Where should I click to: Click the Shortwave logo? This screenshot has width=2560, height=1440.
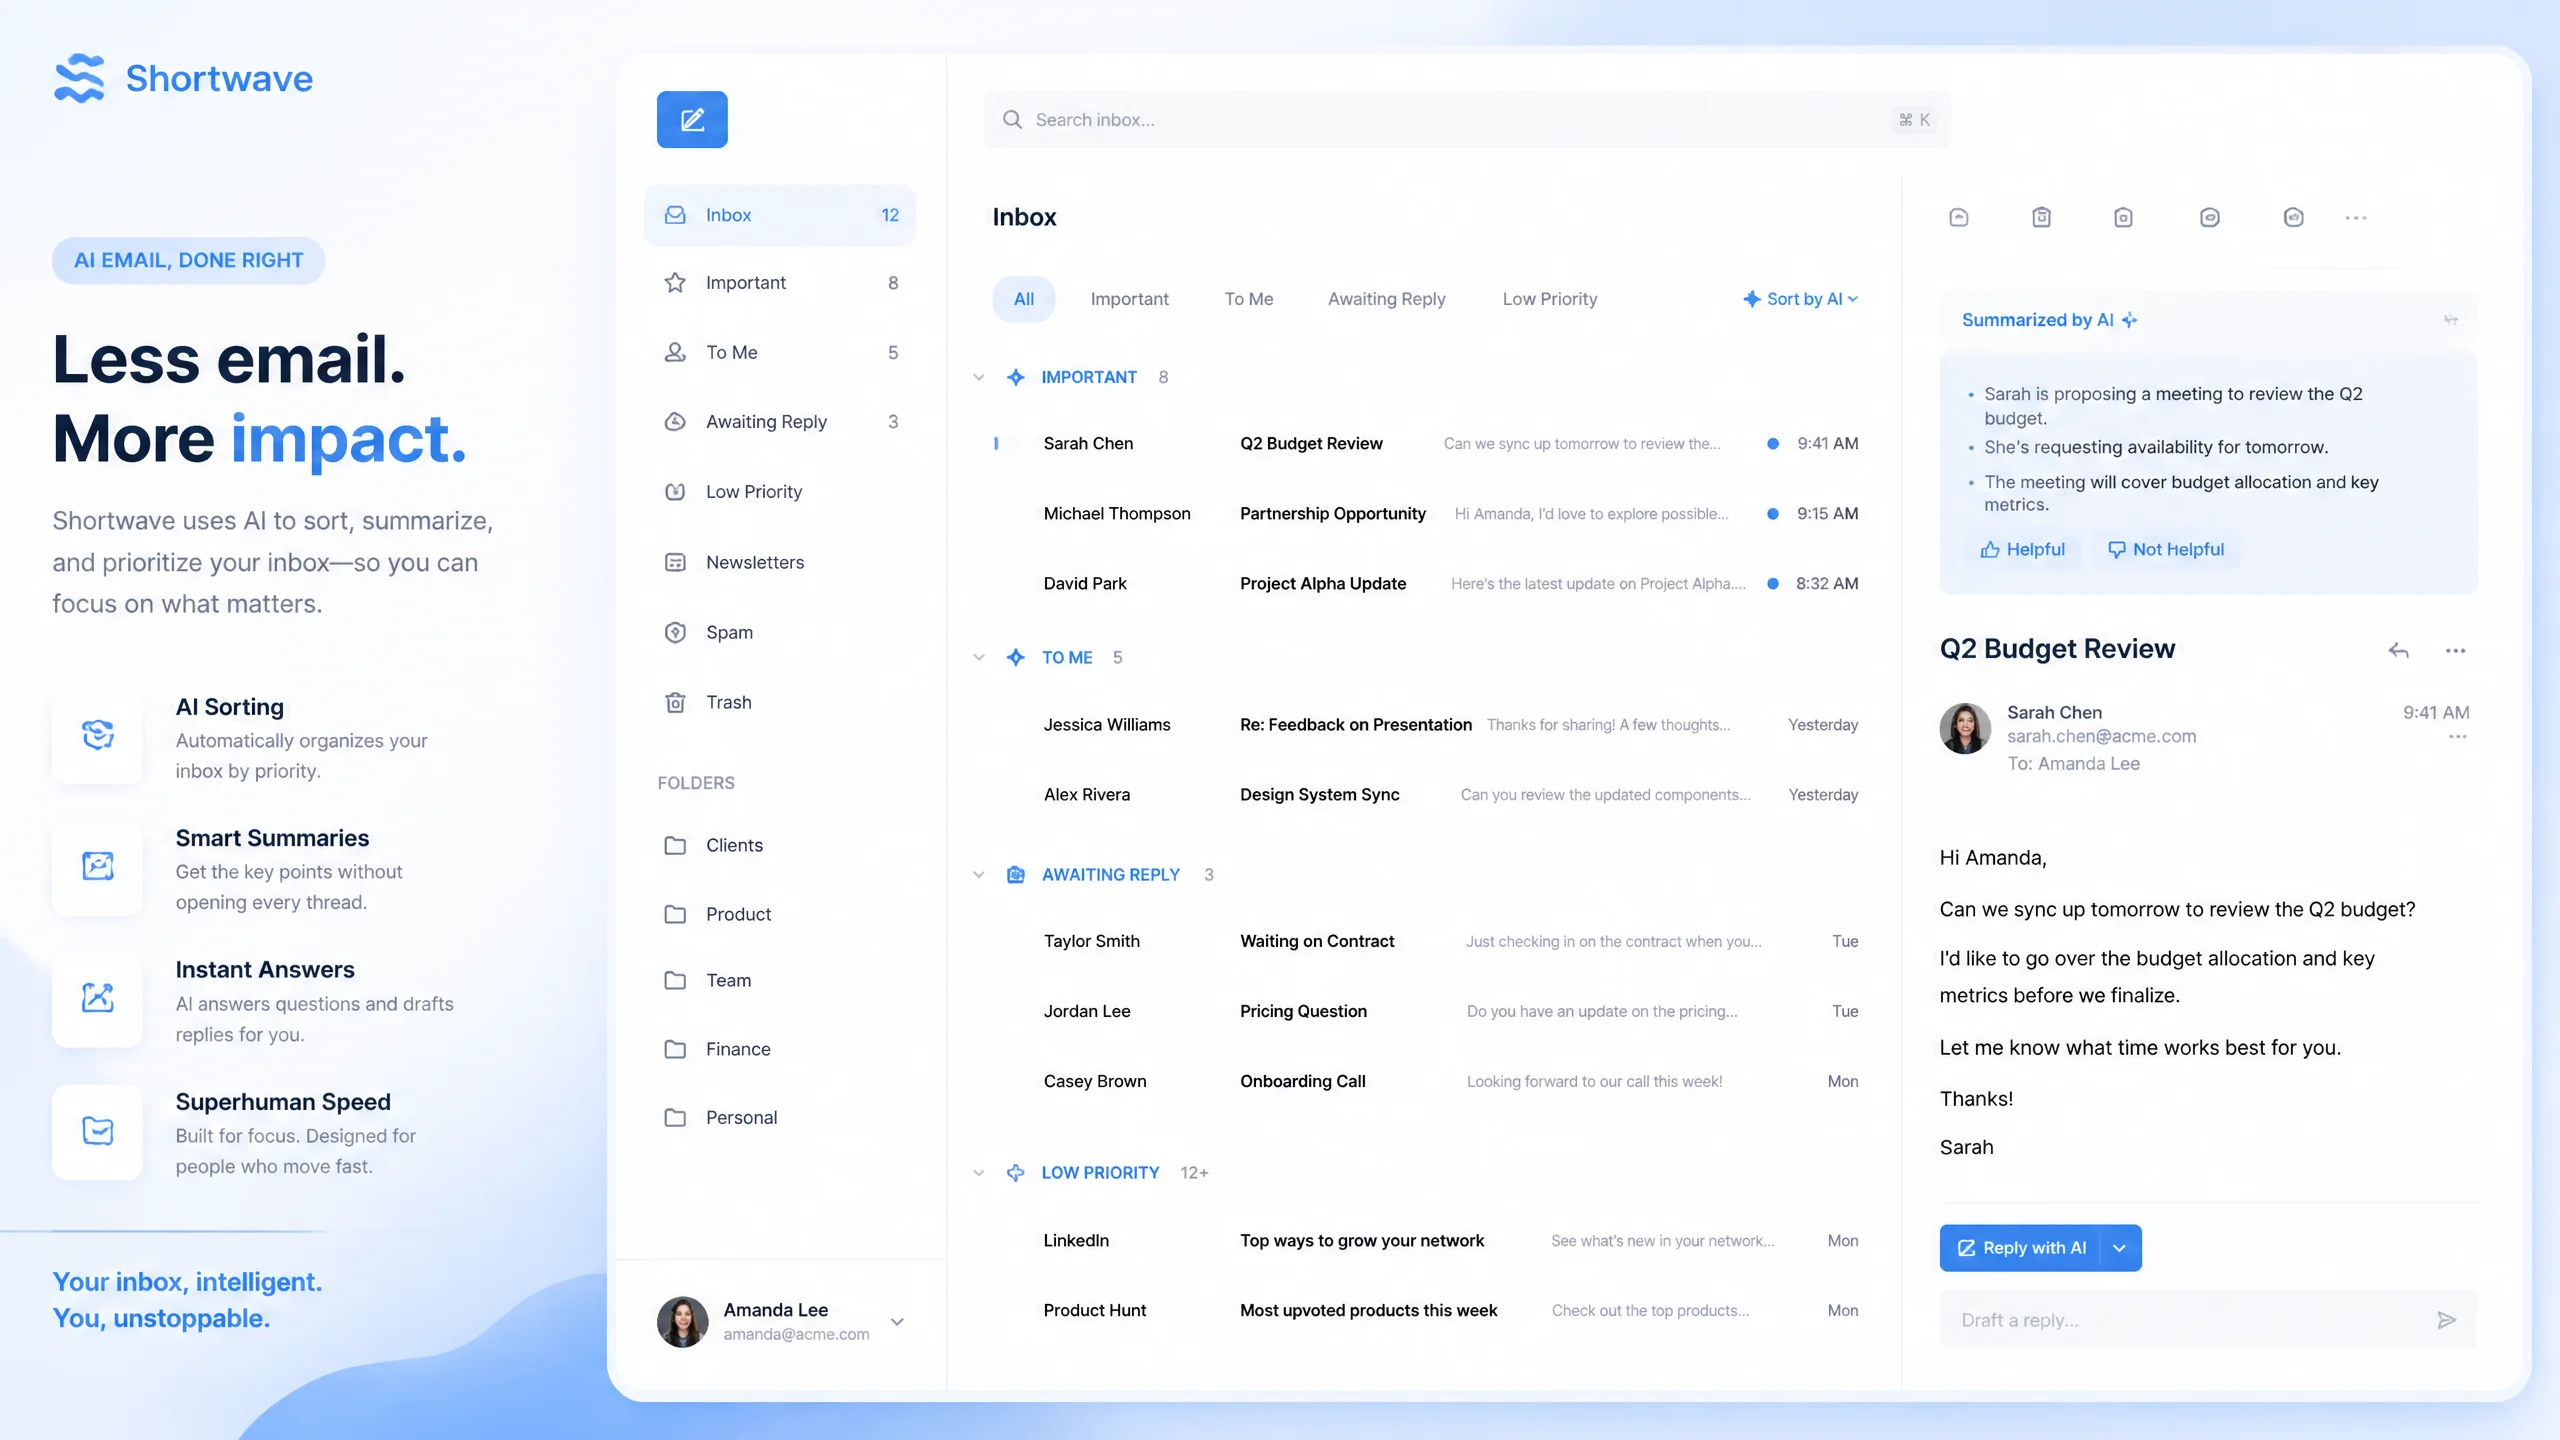tap(183, 78)
